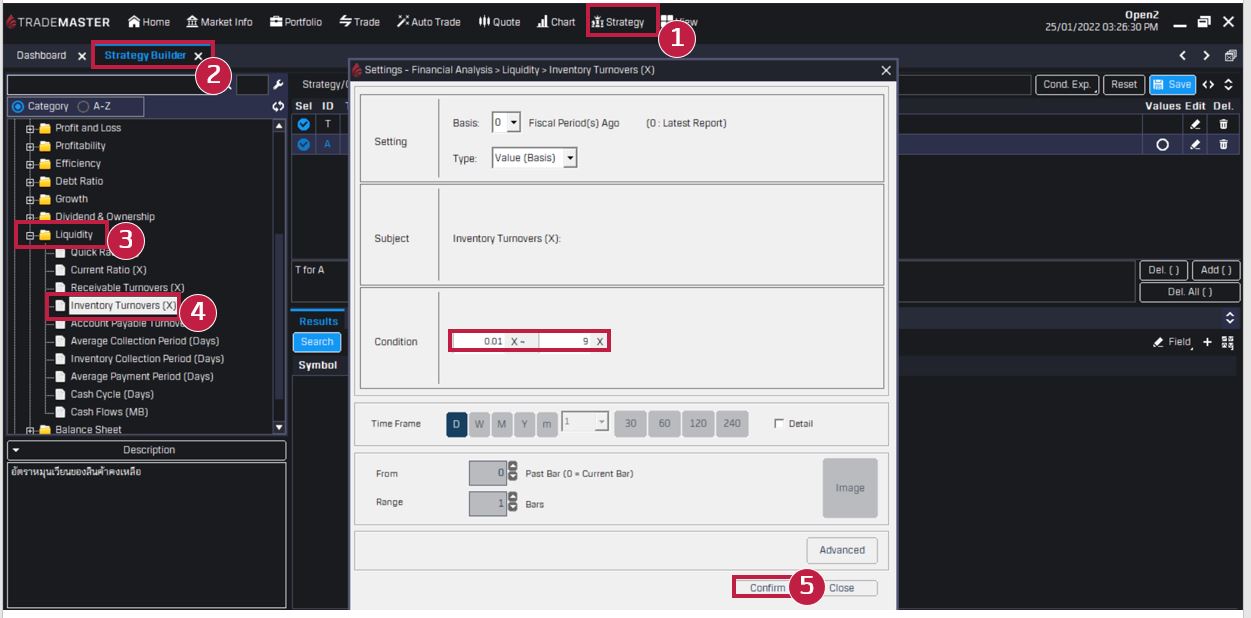Screen dimensions: 1251x618
Task: Click the wrench icon above category tree
Action: [x=279, y=85]
